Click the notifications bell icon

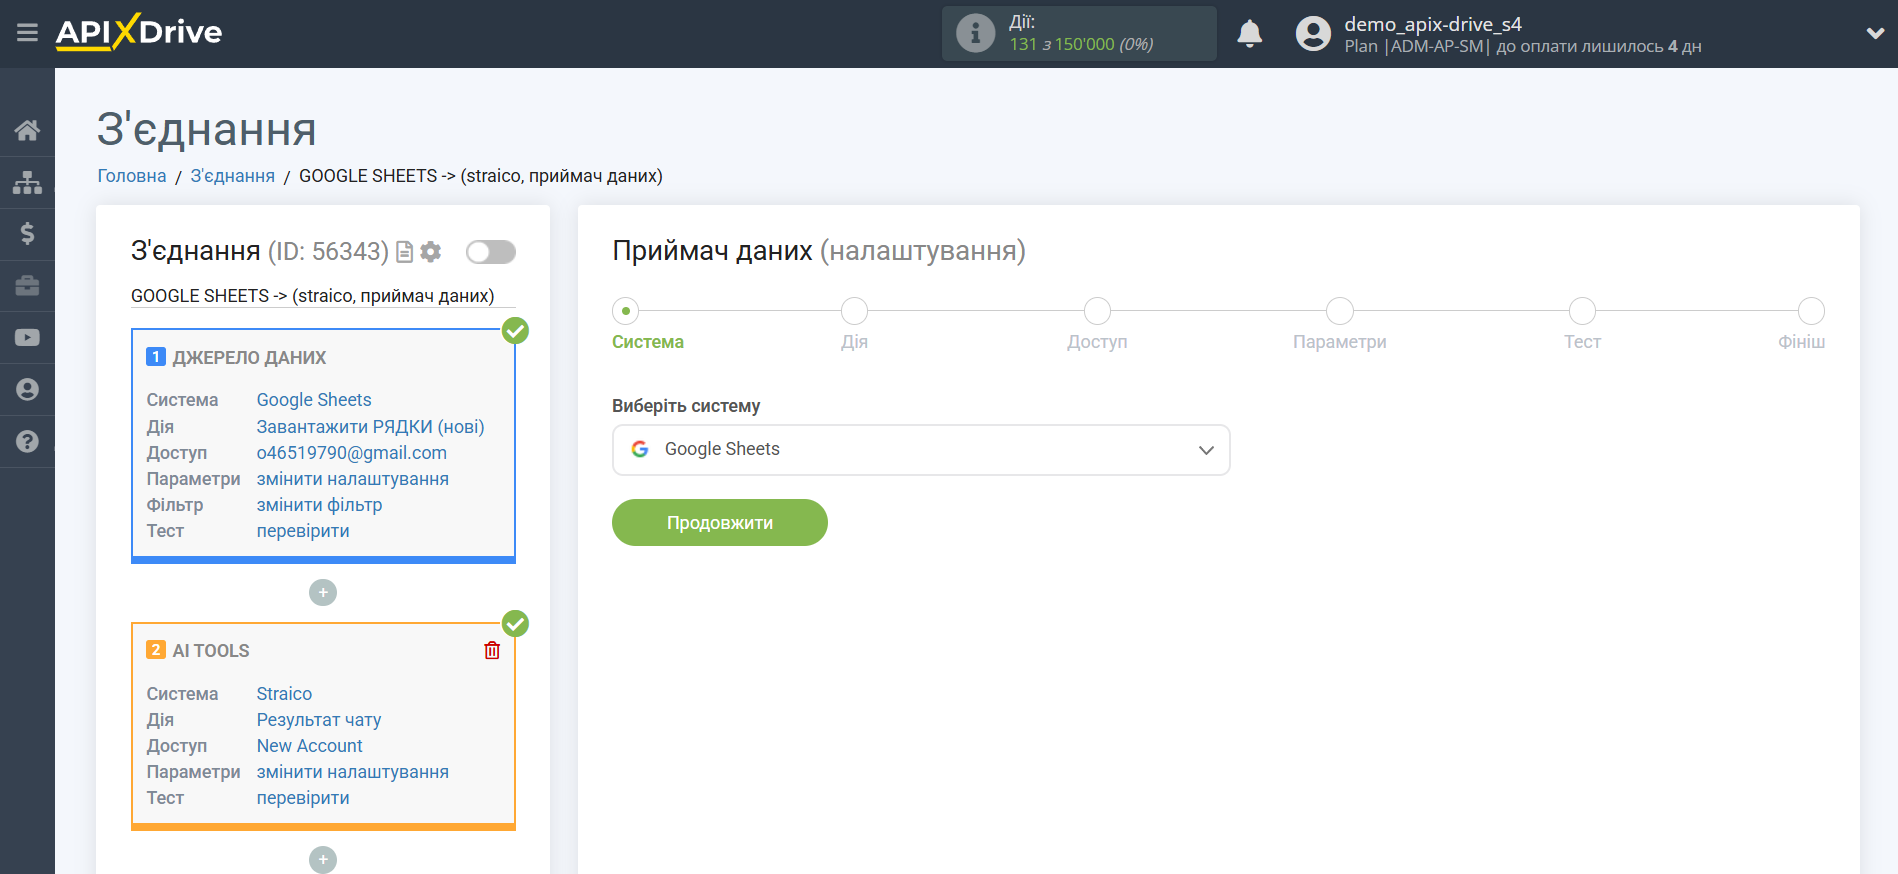tap(1249, 34)
